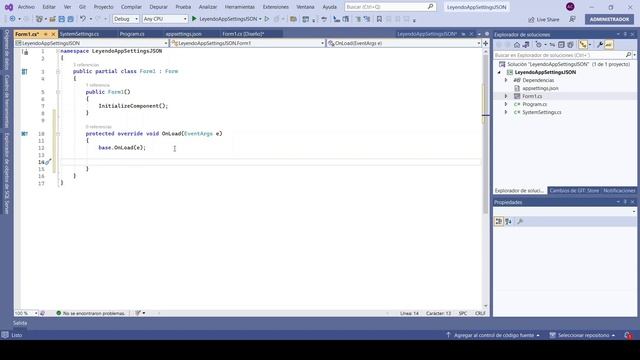Open the Any CPU platform dropdown
The image size is (640, 360).
tap(165, 19)
